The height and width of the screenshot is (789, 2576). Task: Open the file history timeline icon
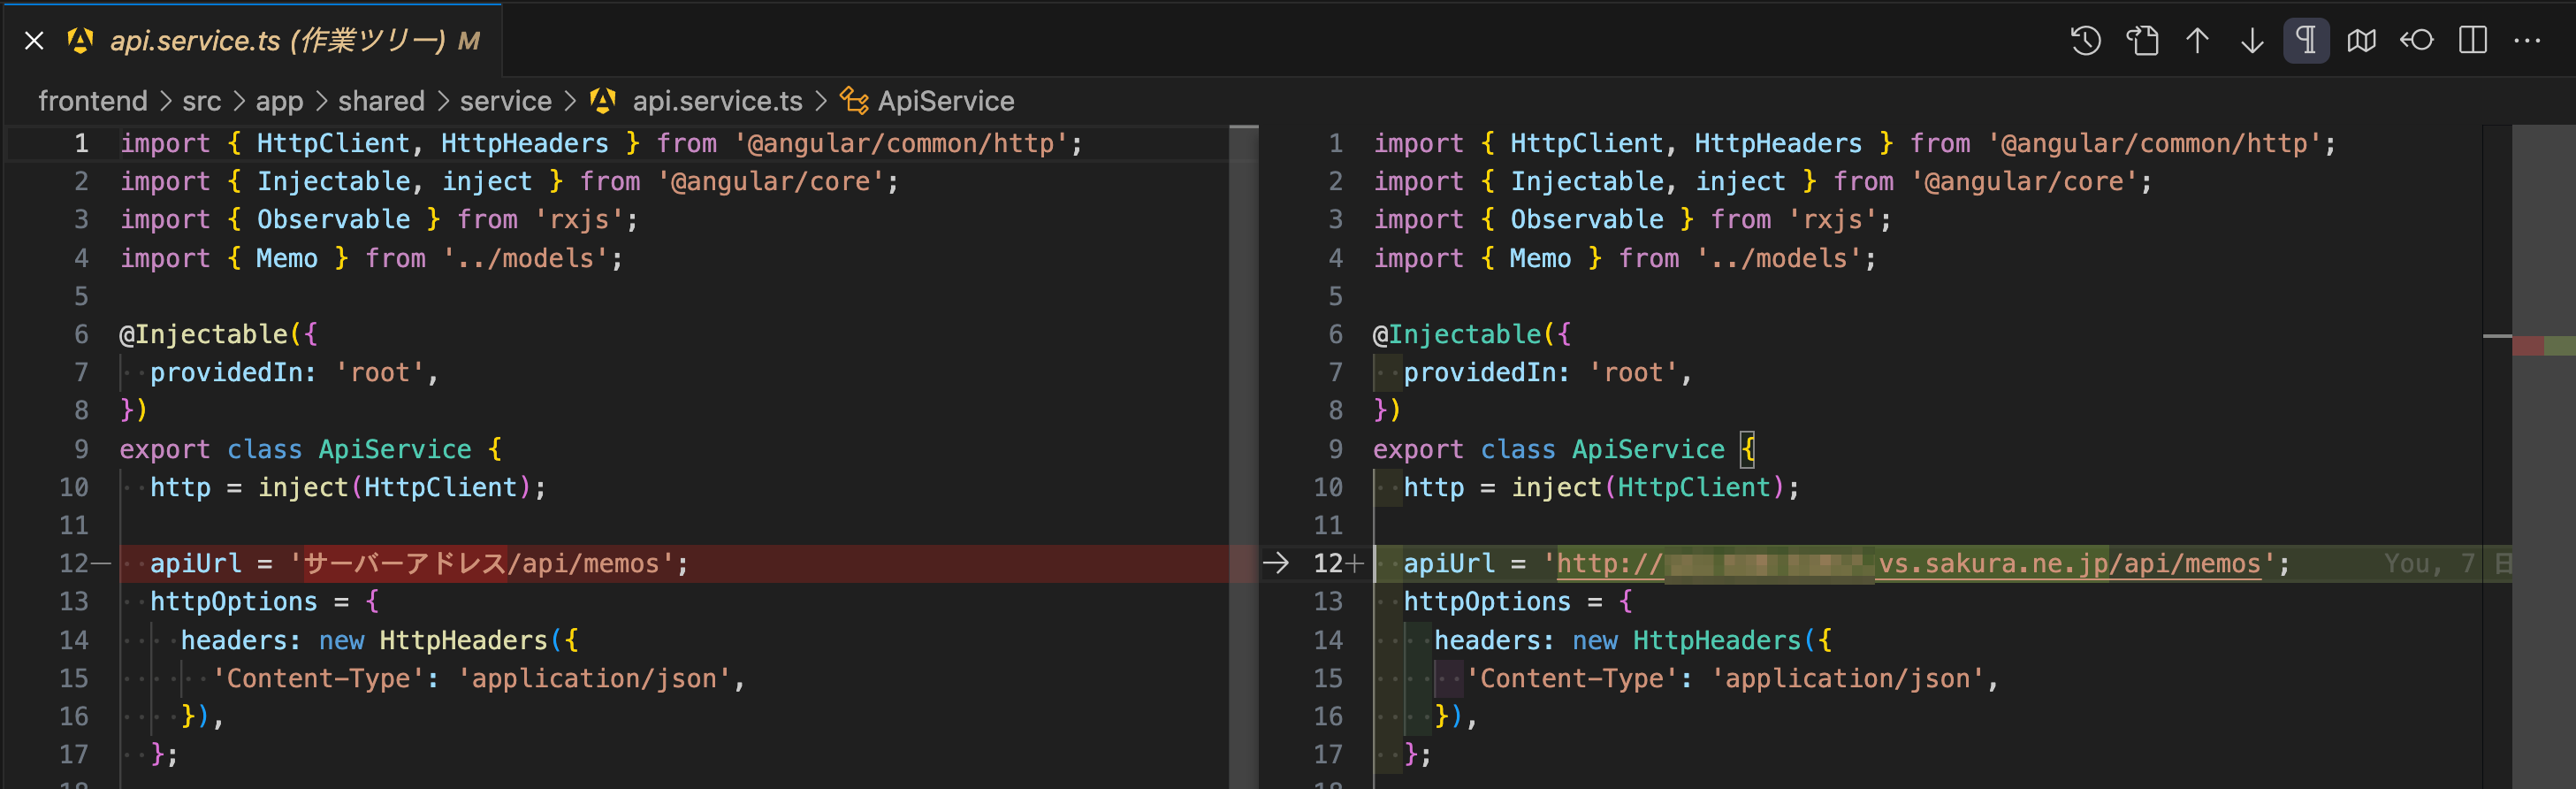[2085, 41]
